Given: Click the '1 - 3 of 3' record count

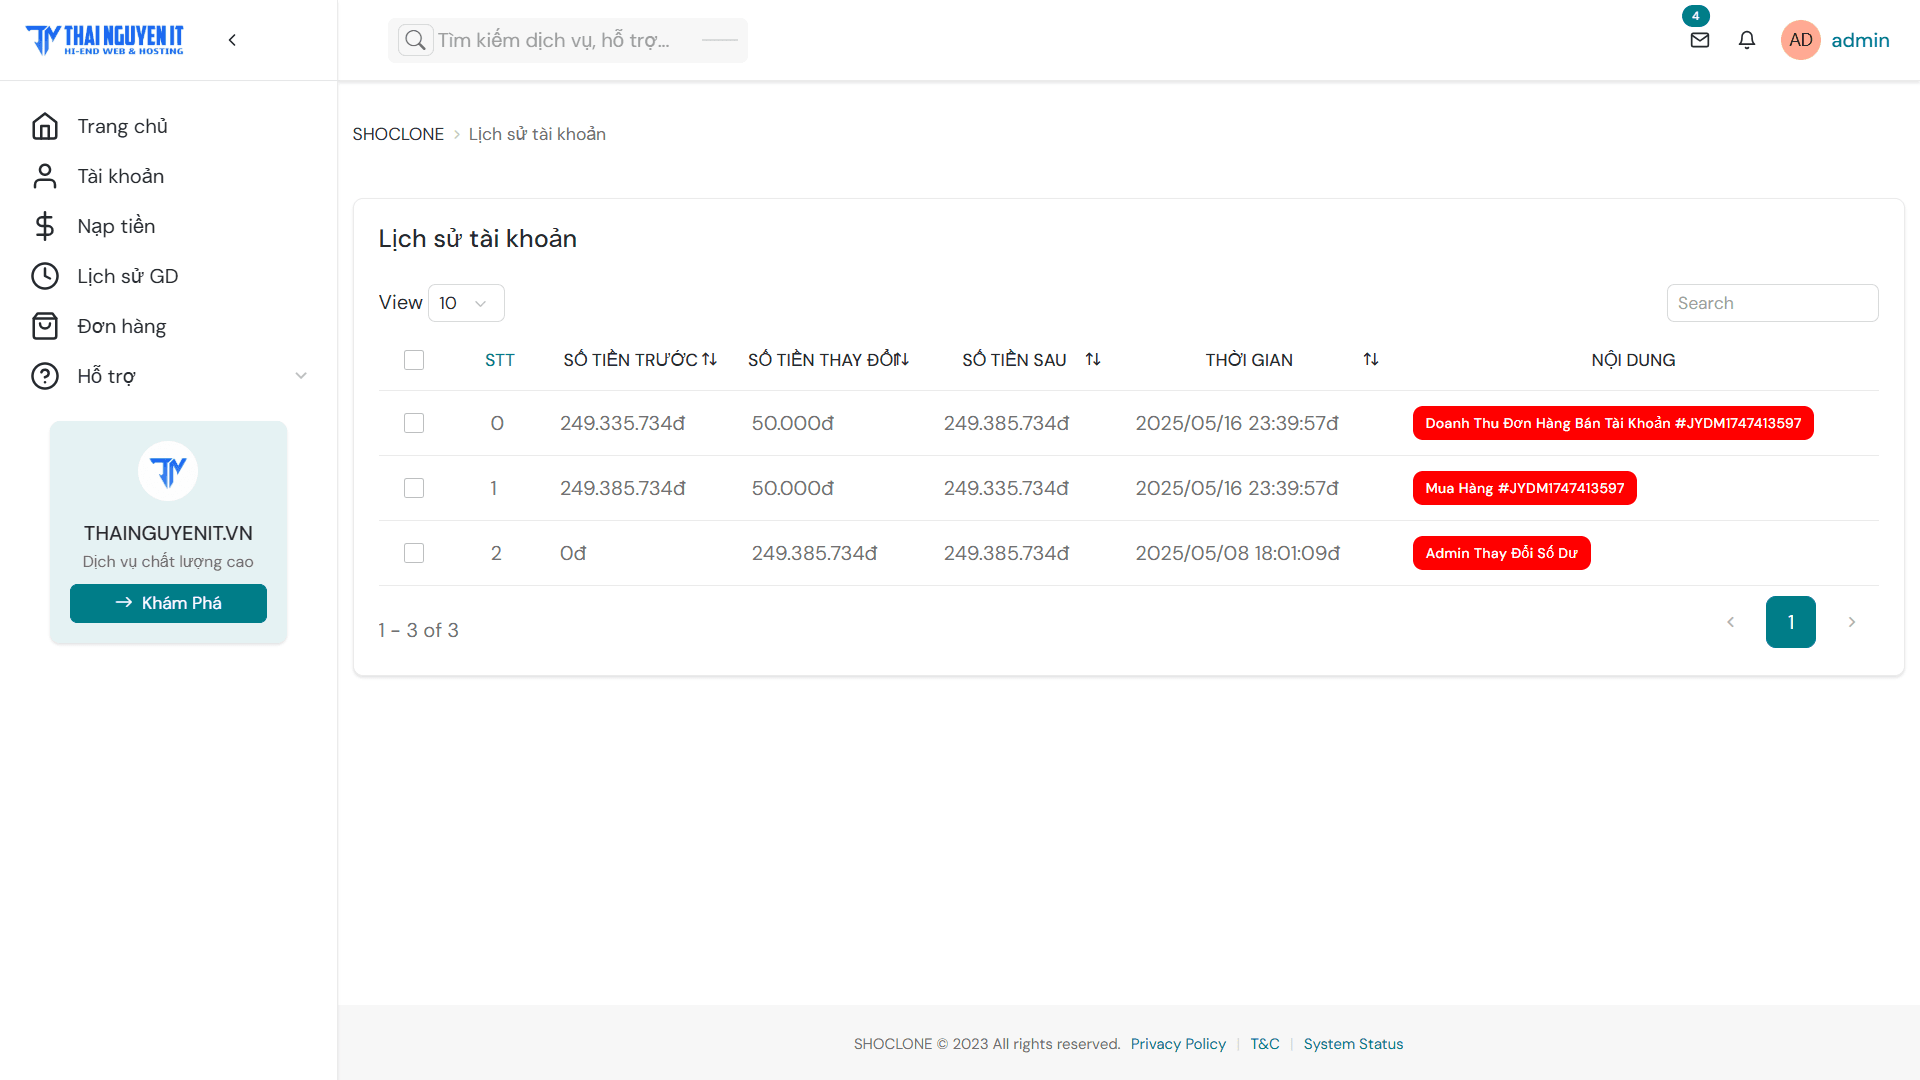Looking at the screenshot, I should [x=418, y=630].
